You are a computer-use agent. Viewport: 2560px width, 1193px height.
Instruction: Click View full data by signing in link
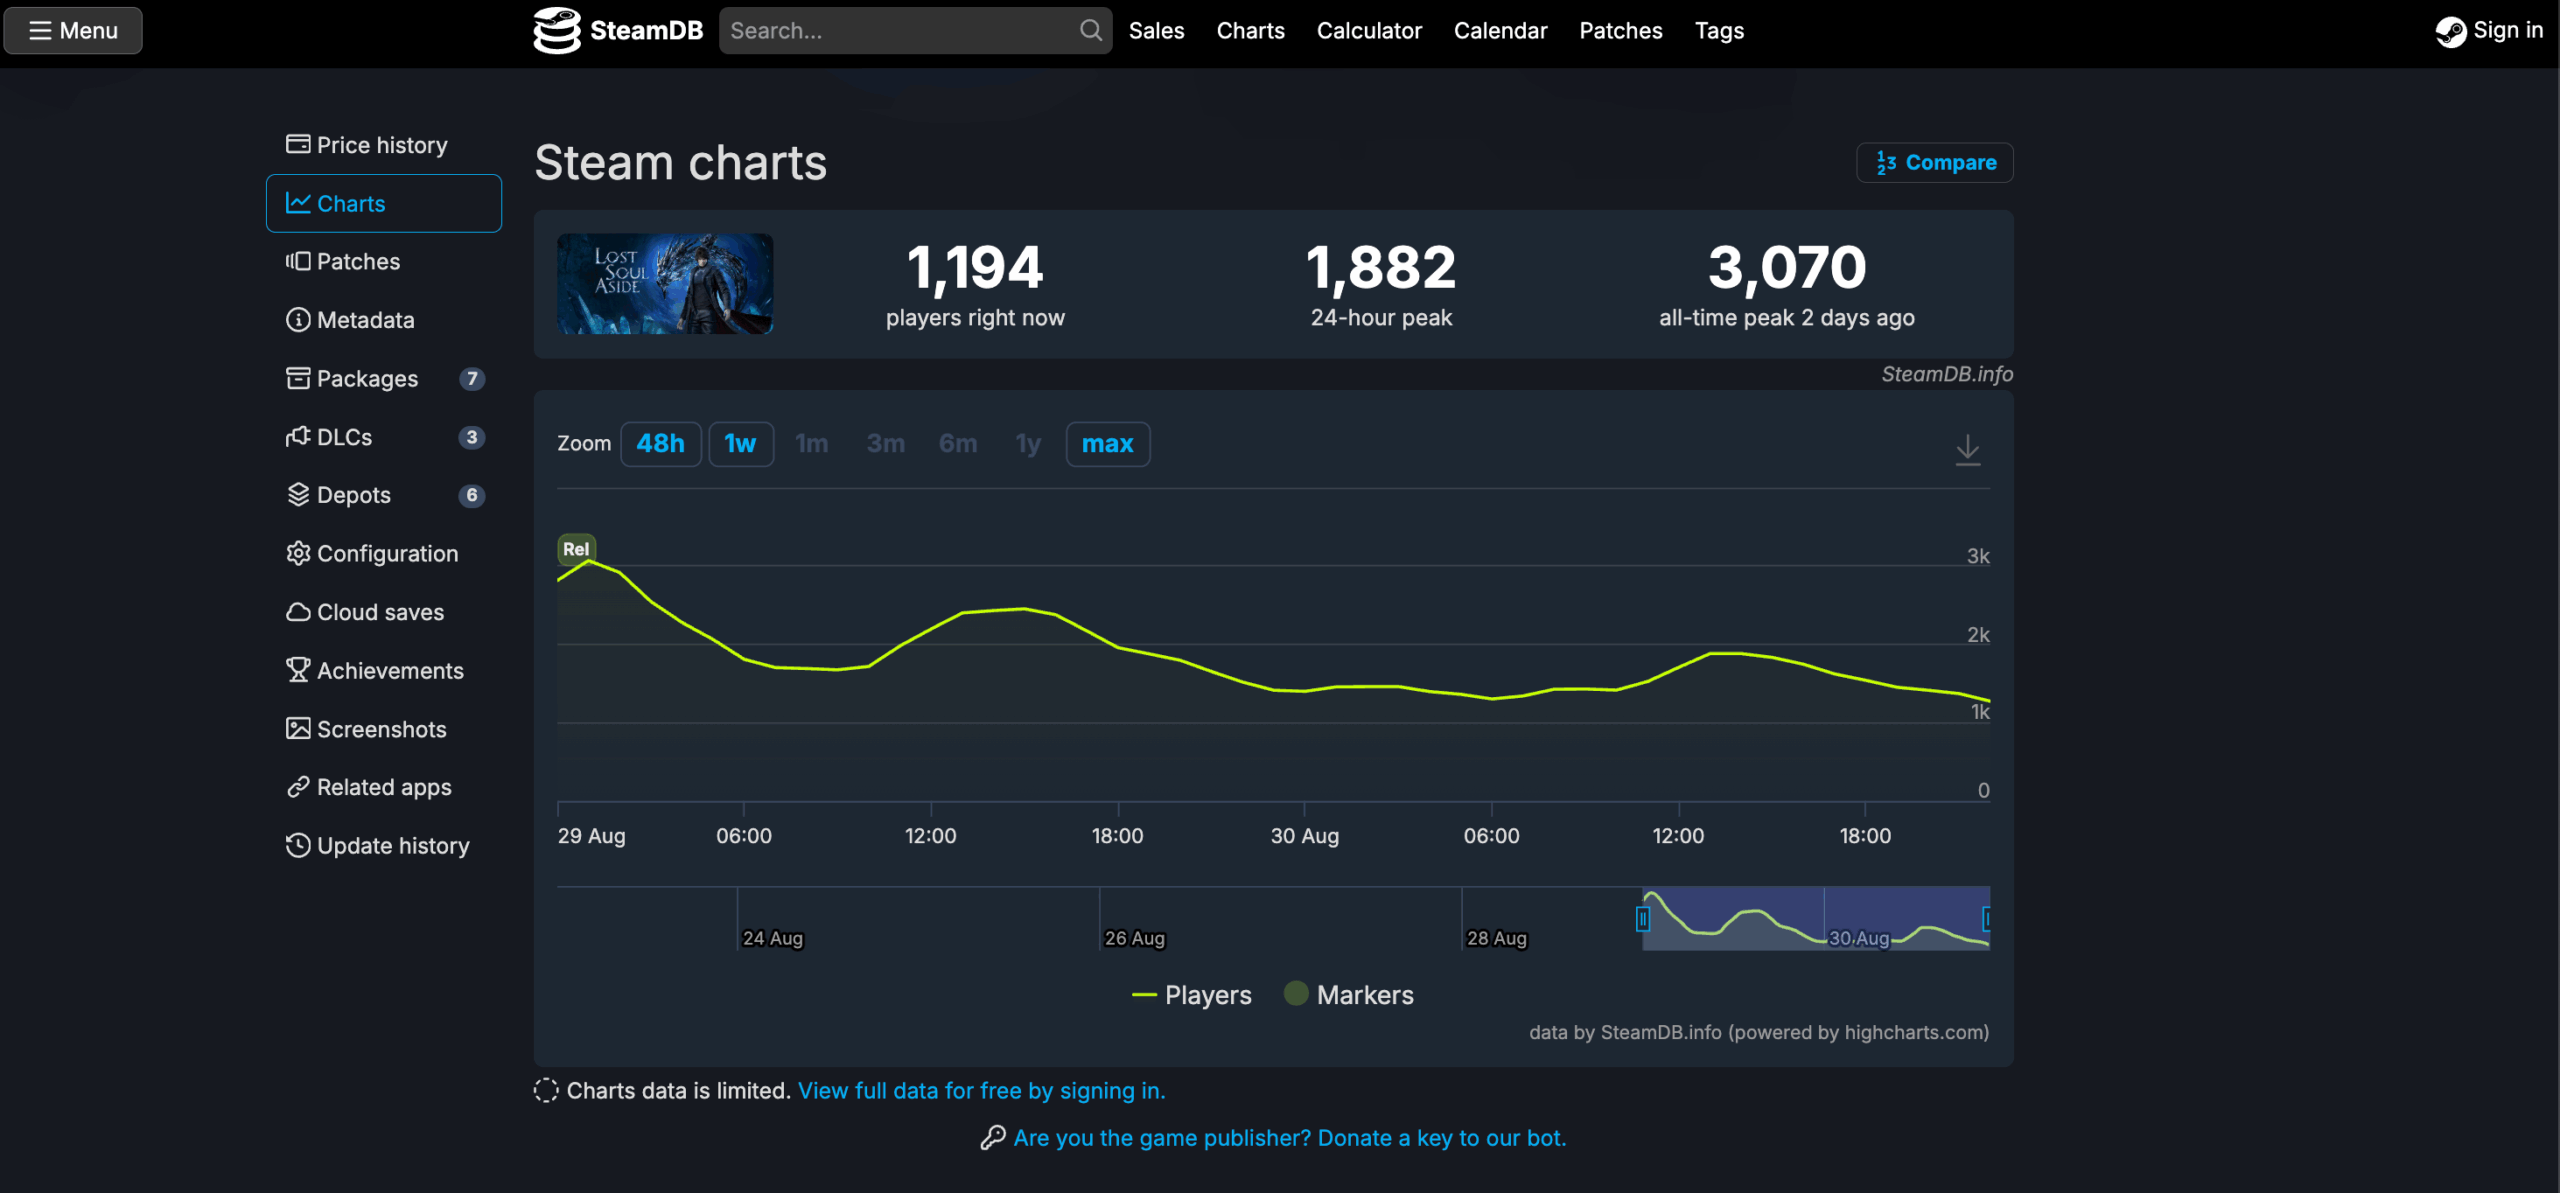click(982, 1090)
